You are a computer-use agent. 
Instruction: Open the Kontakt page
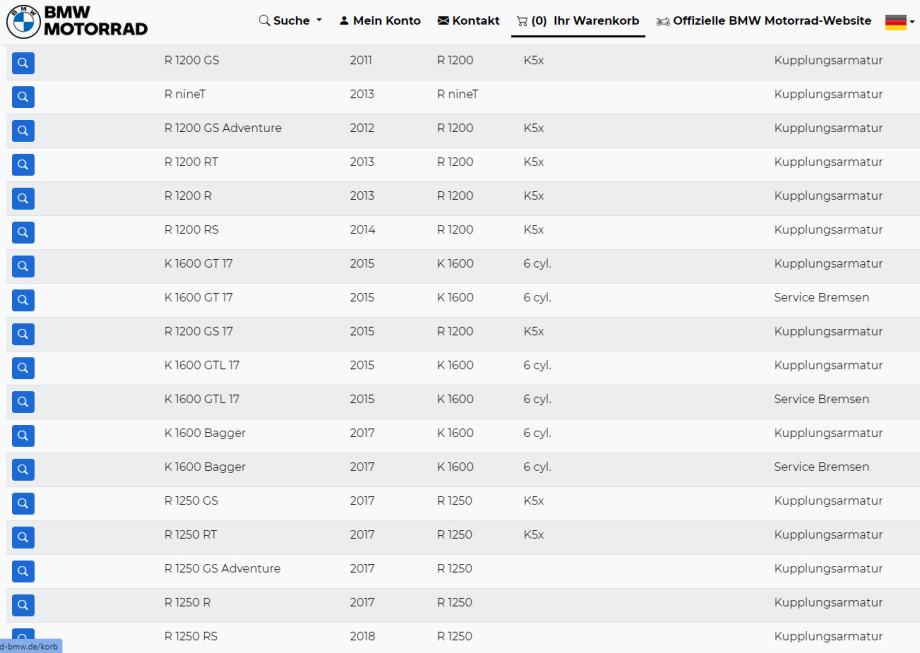tap(469, 21)
